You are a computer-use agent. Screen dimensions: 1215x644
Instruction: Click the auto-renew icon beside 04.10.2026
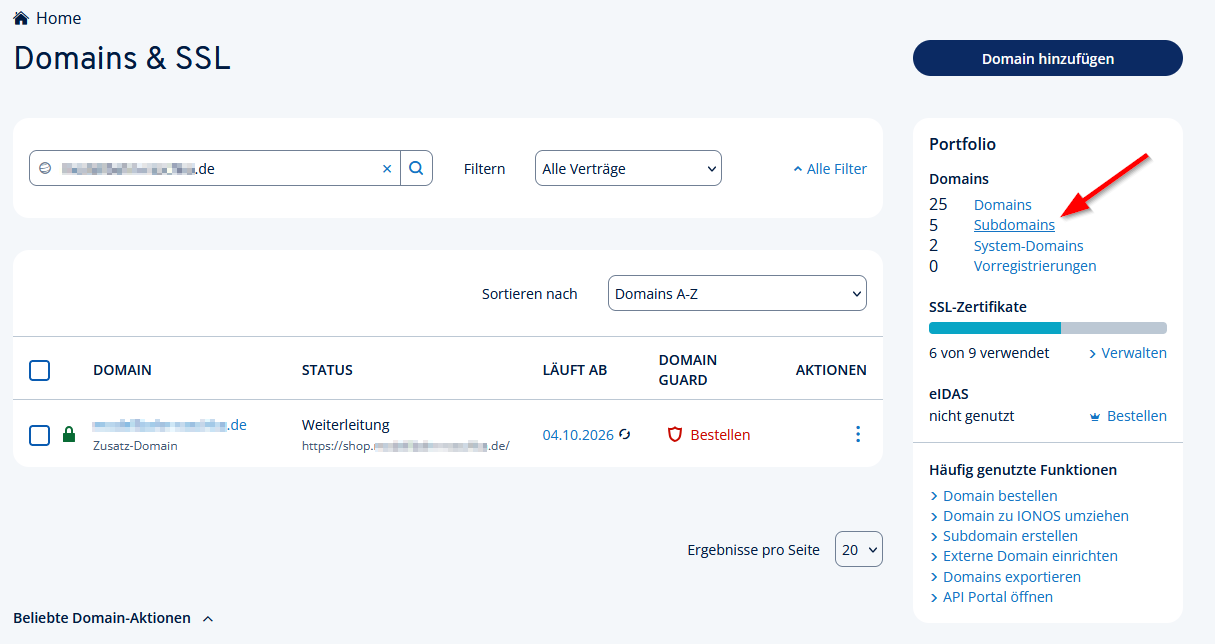coord(625,434)
